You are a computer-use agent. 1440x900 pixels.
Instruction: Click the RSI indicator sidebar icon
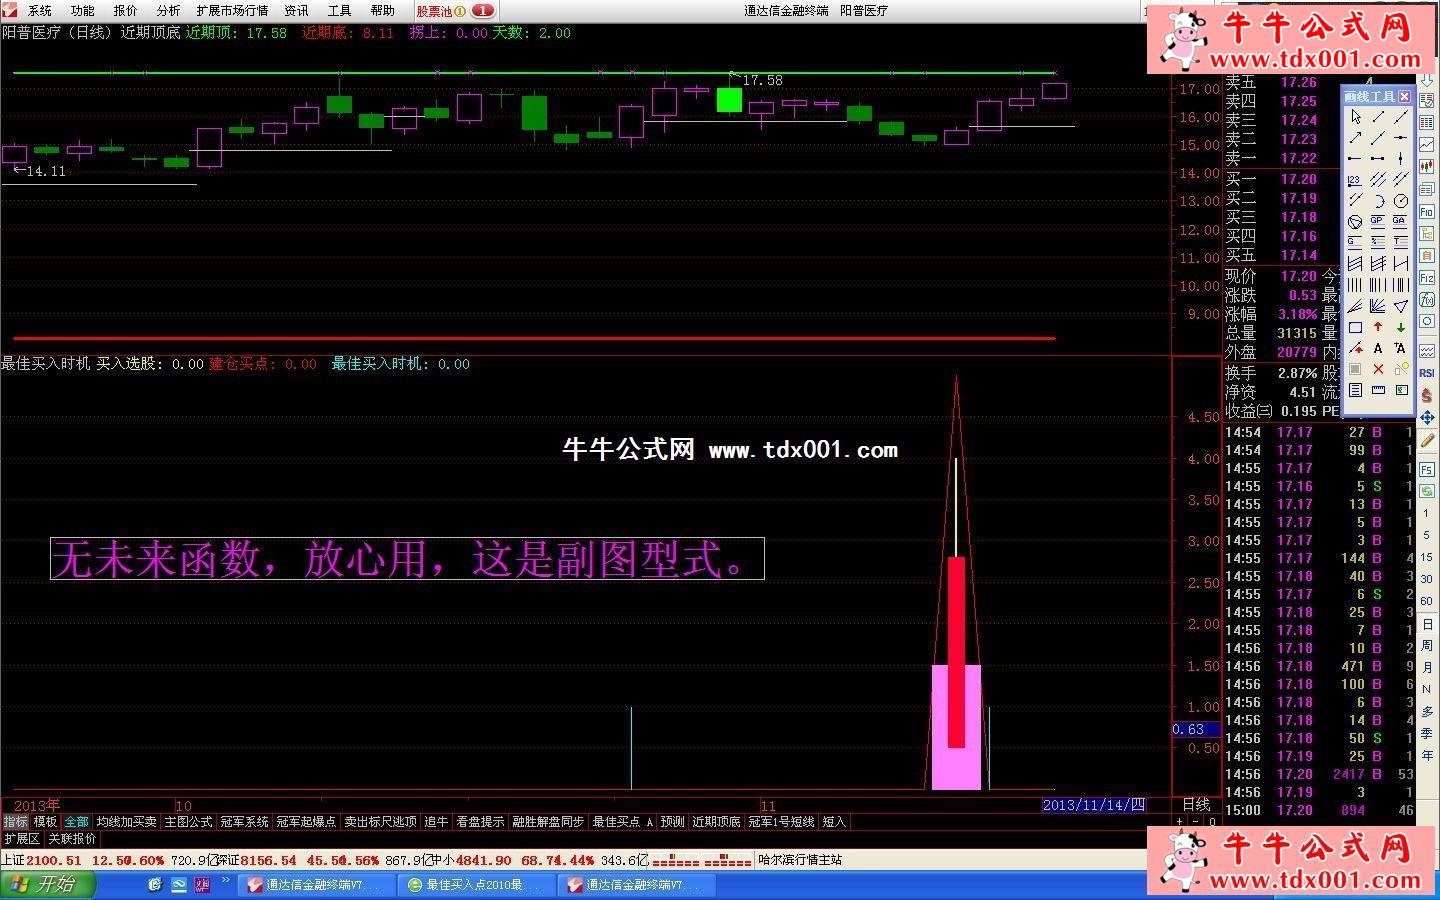tap(1427, 373)
